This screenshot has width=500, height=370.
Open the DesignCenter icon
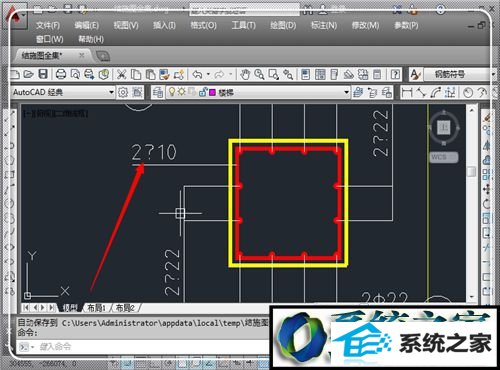(320, 74)
